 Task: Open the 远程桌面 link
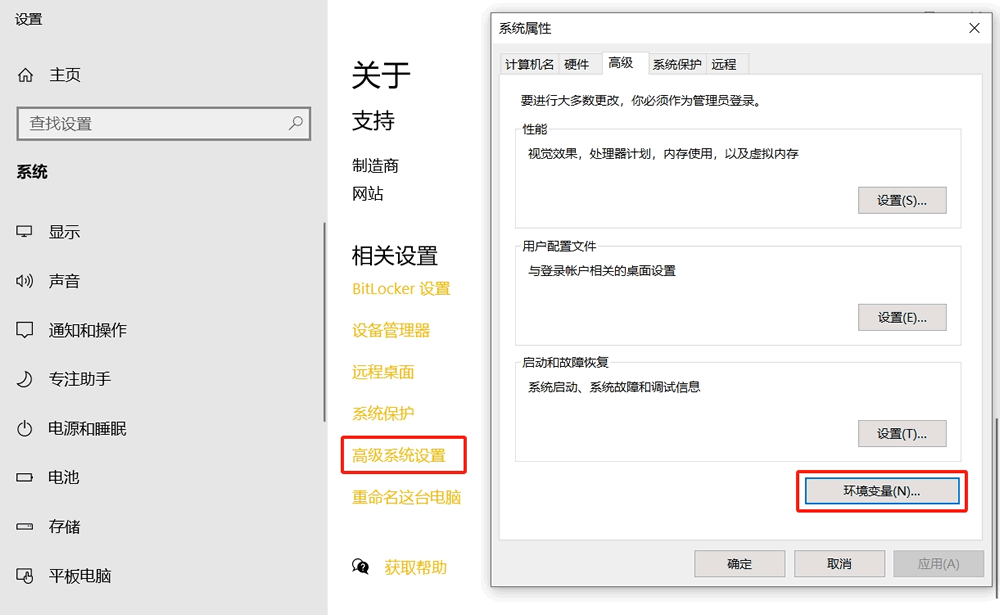click(381, 371)
